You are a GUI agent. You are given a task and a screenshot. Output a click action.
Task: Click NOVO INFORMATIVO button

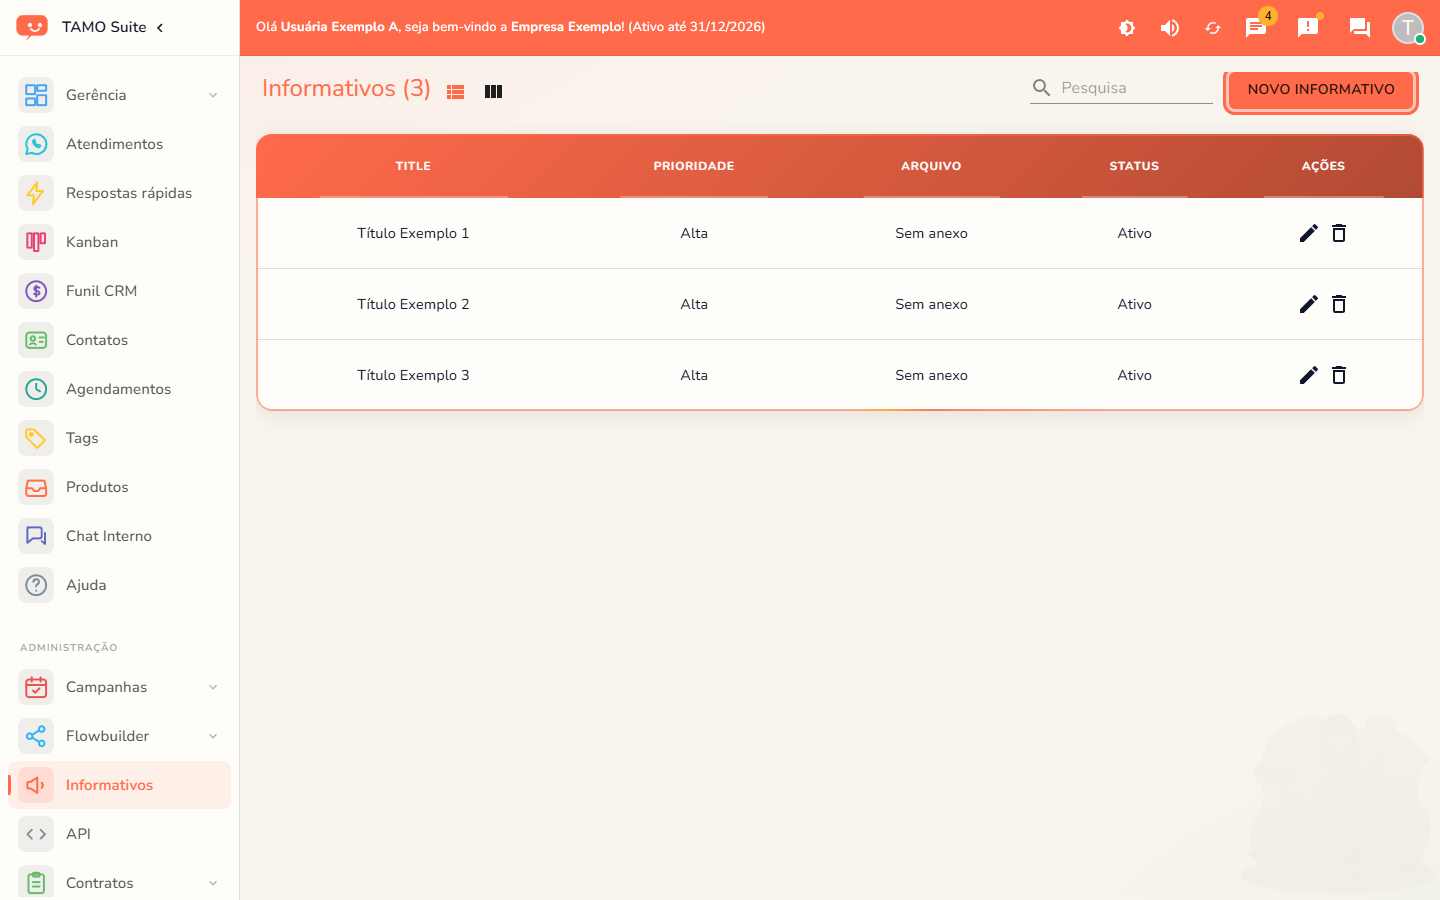point(1321,89)
